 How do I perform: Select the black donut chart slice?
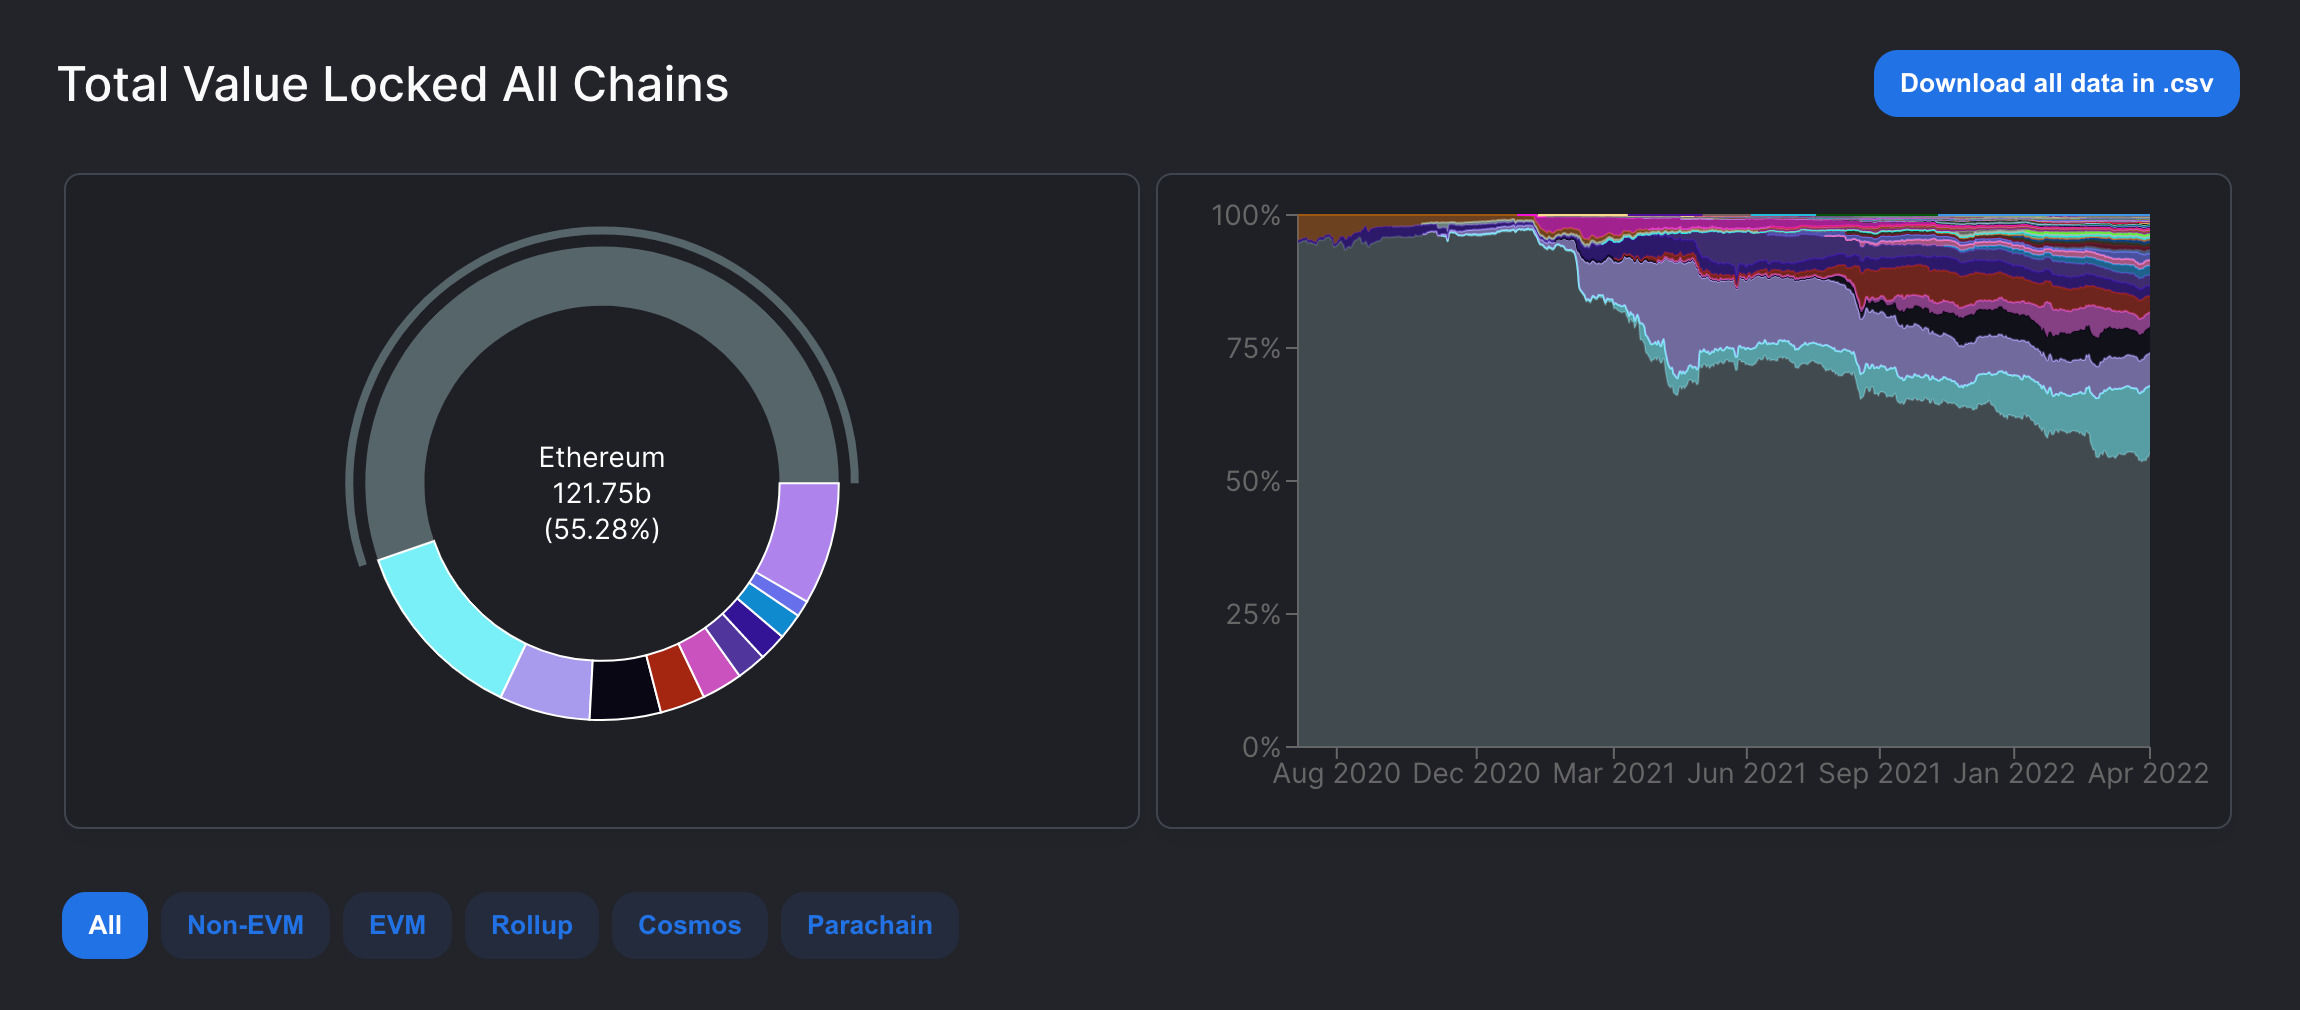[624, 689]
